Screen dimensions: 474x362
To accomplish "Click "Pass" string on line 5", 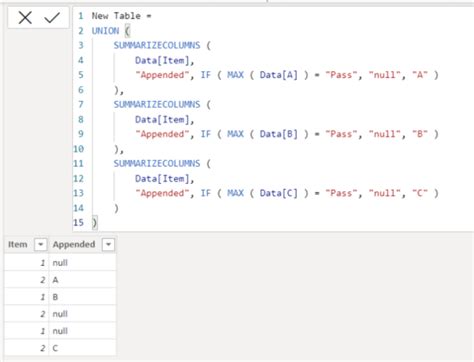I will (341, 75).
